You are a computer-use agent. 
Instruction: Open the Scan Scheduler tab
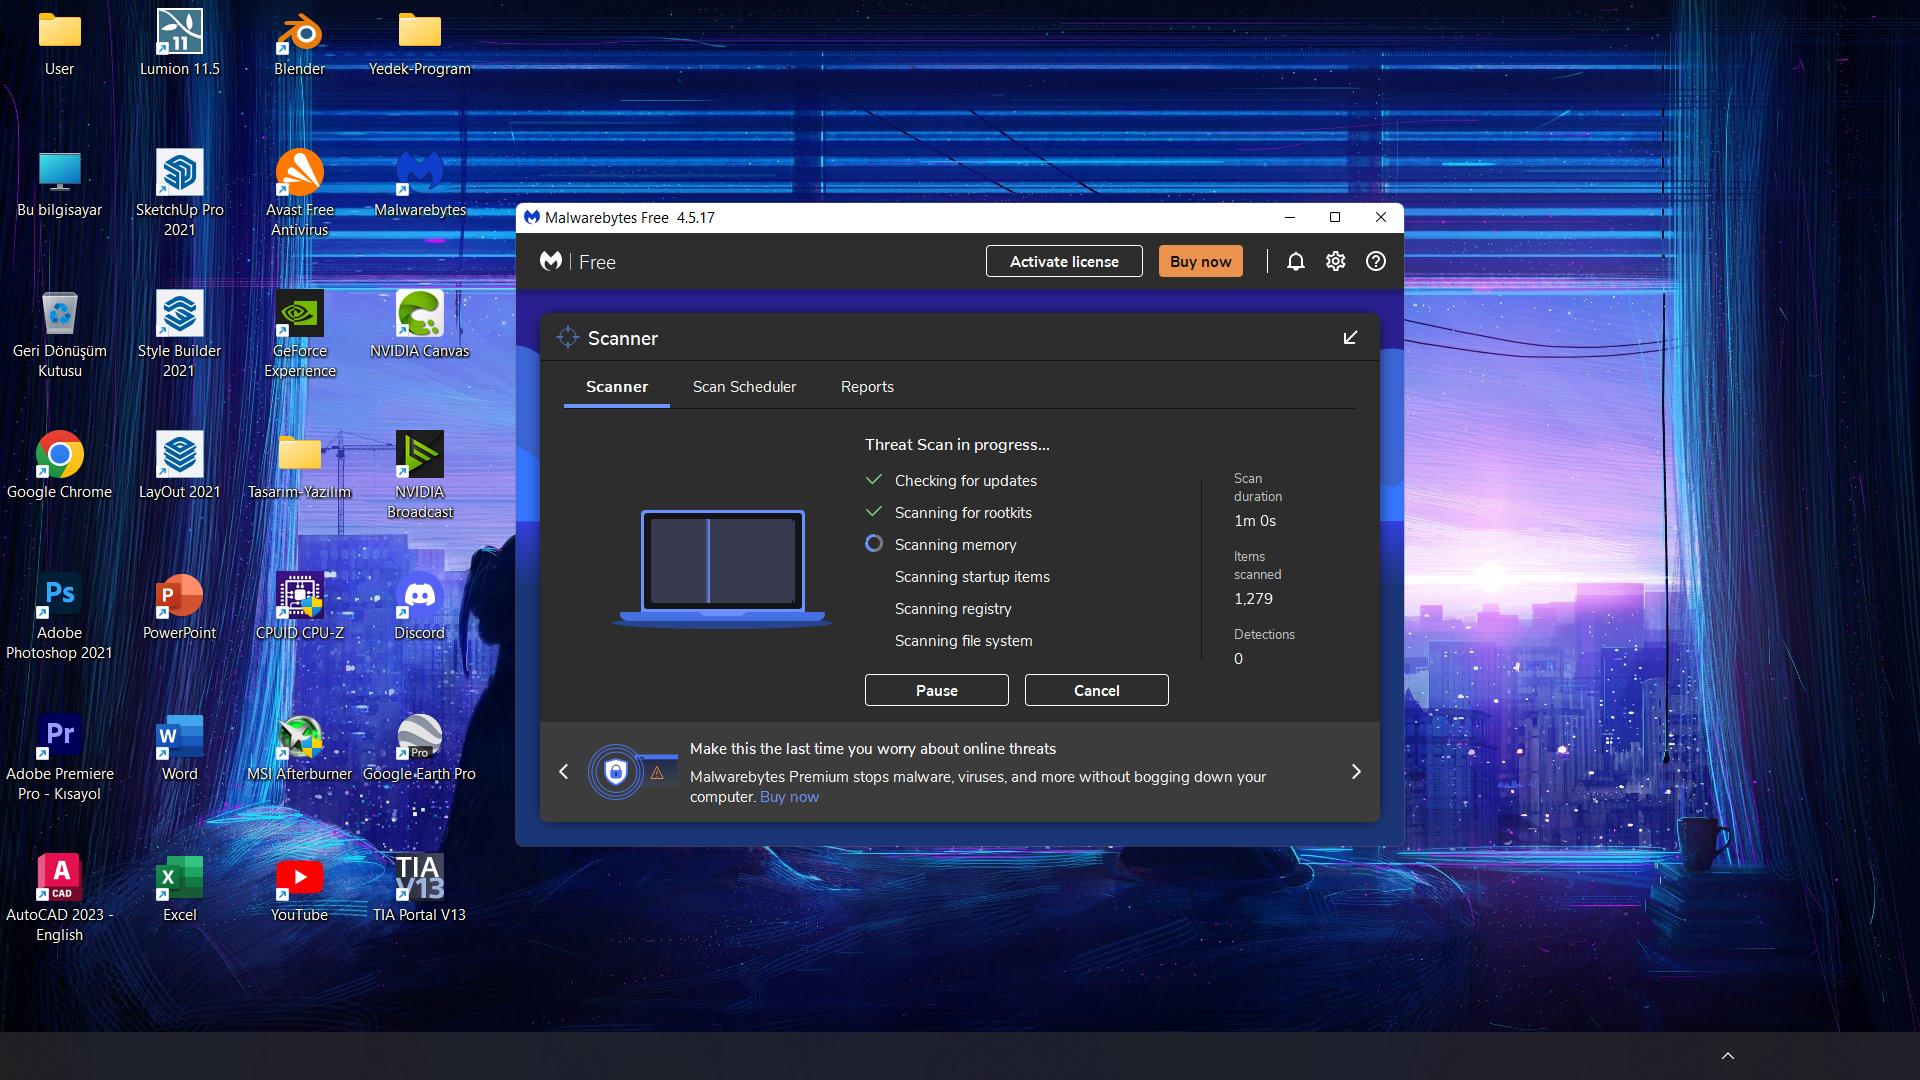[744, 387]
